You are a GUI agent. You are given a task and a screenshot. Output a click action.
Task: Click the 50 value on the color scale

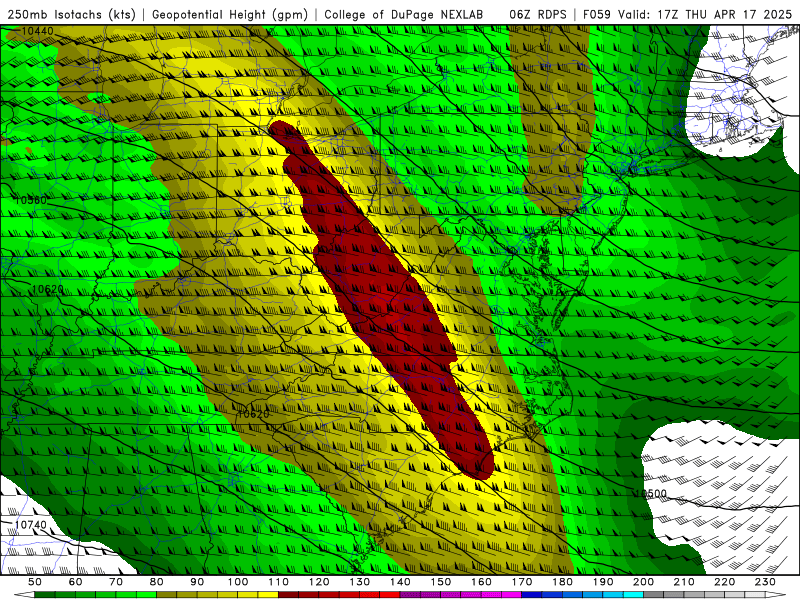(35, 582)
